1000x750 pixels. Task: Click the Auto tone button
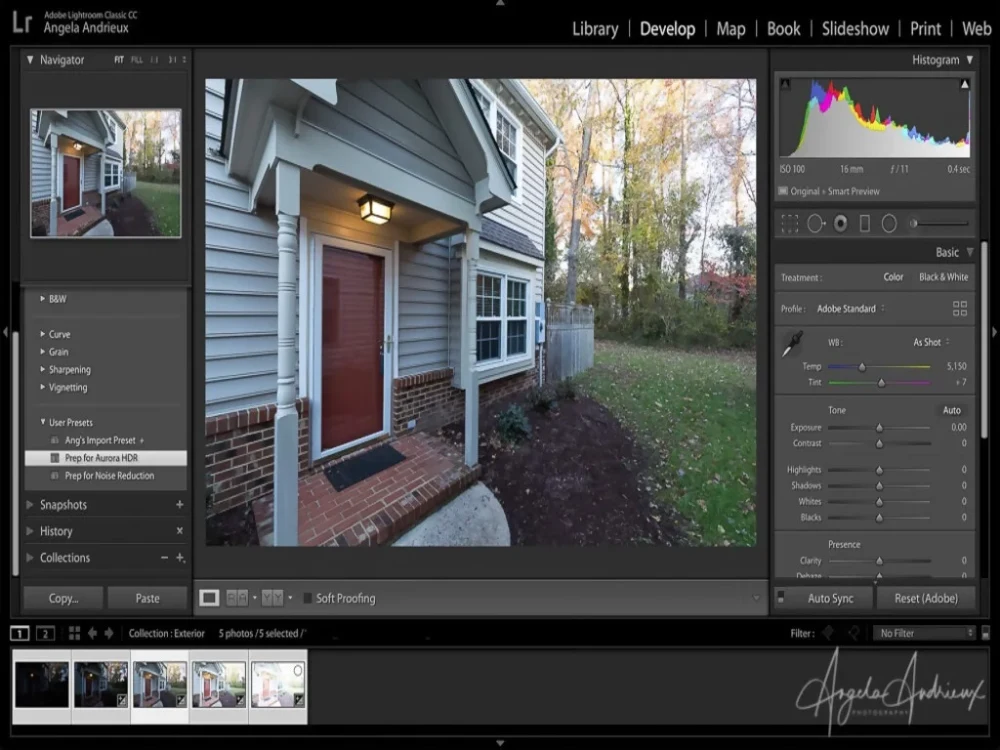952,410
